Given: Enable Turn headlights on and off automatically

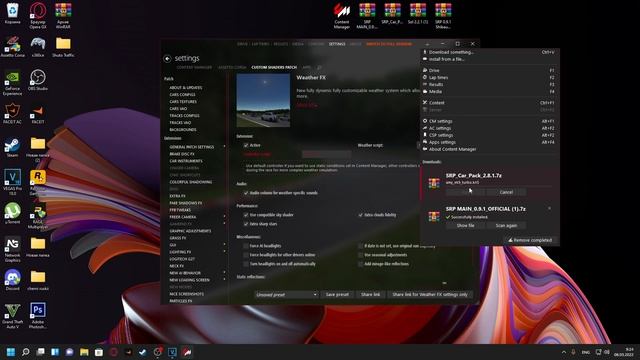Looking at the screenshot, I should coord(246,264).
